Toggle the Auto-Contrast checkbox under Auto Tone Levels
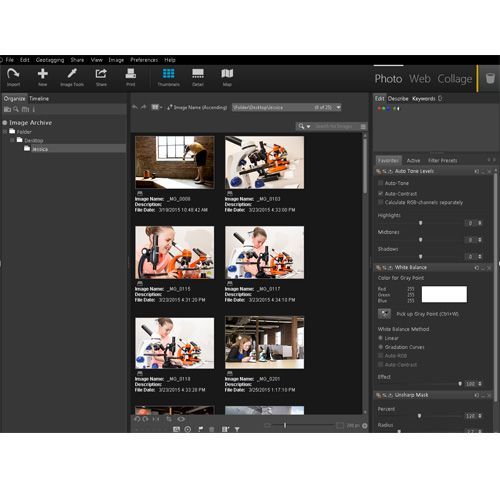 click(x=380, y=193)
